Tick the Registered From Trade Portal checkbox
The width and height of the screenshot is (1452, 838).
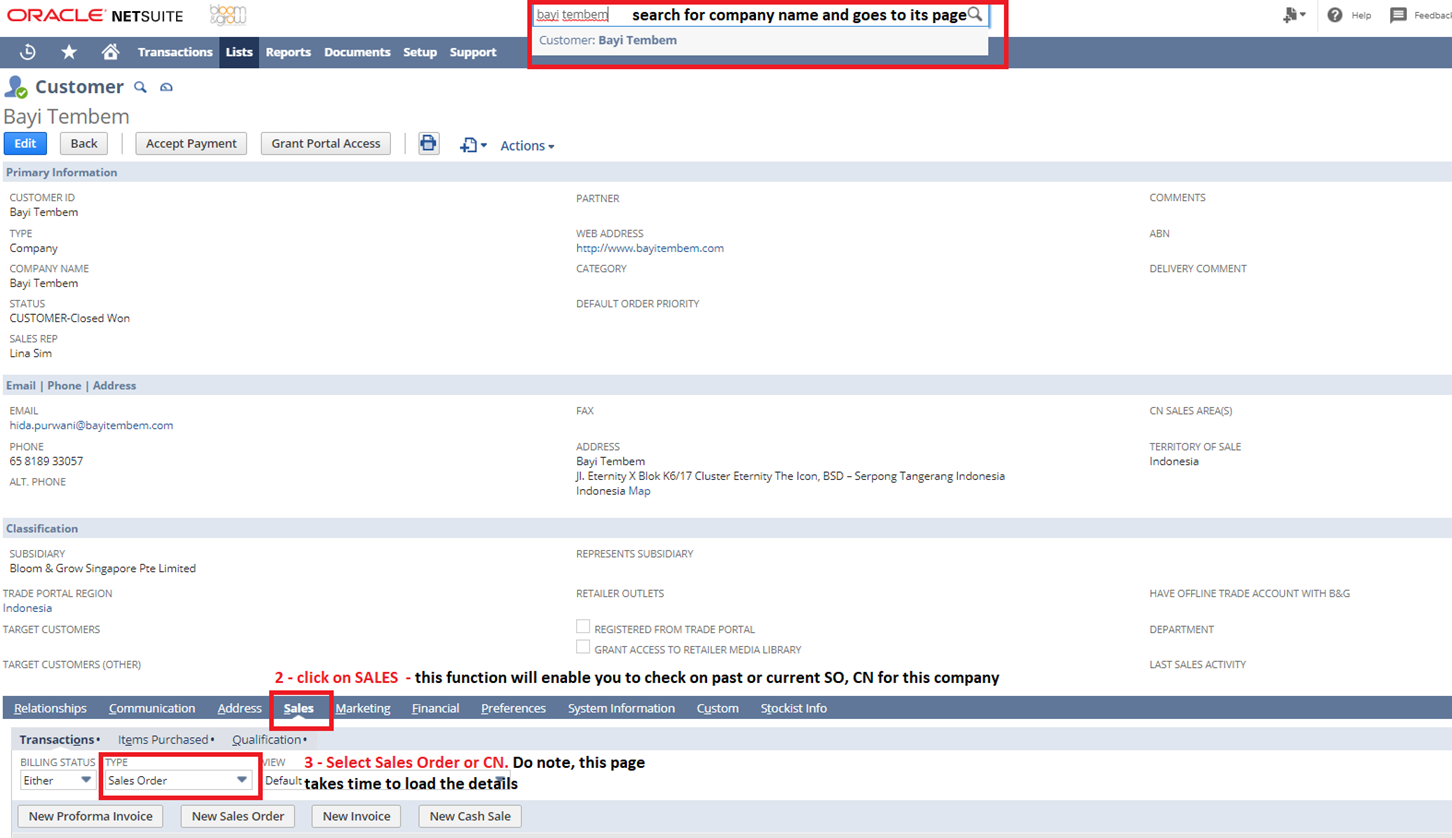(x=583, y=627)
